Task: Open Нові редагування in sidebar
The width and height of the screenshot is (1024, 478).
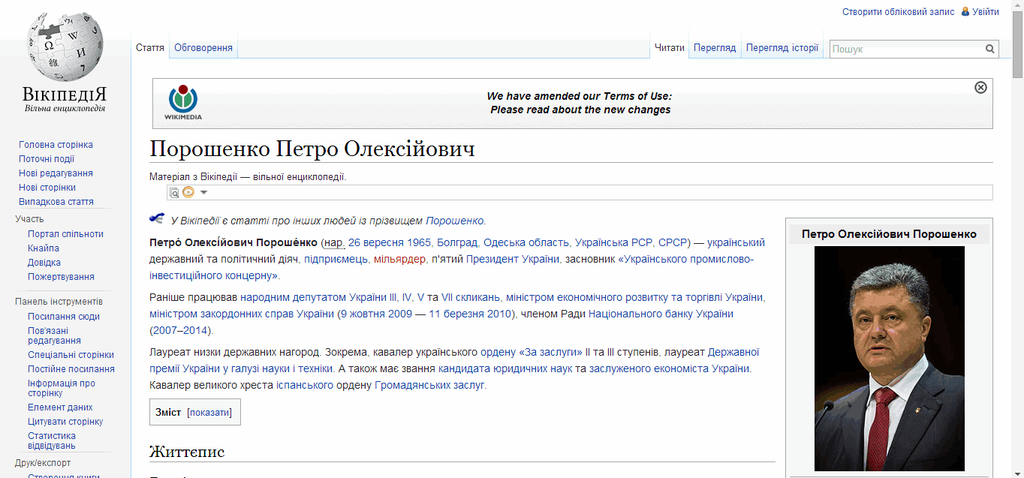Action: point(56,173)
